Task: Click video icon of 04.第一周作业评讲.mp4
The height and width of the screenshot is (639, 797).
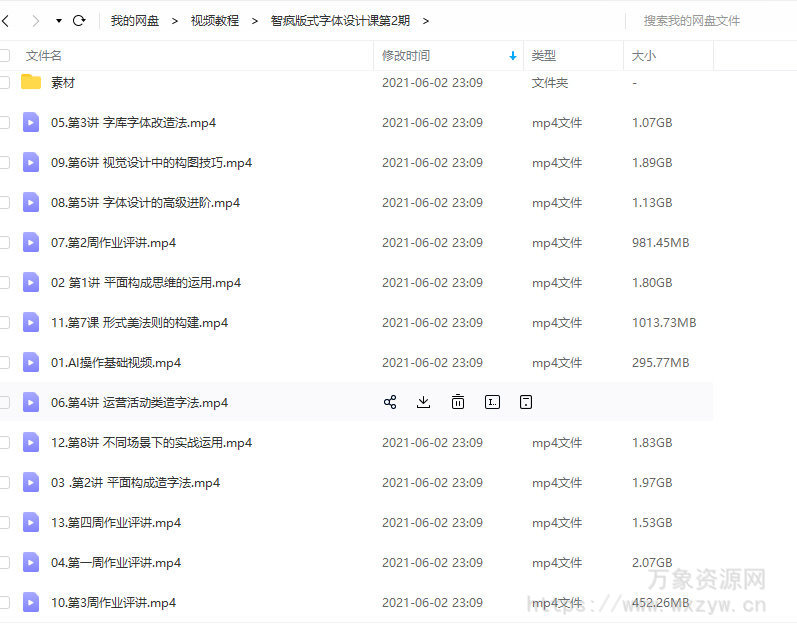Action: 31,562
